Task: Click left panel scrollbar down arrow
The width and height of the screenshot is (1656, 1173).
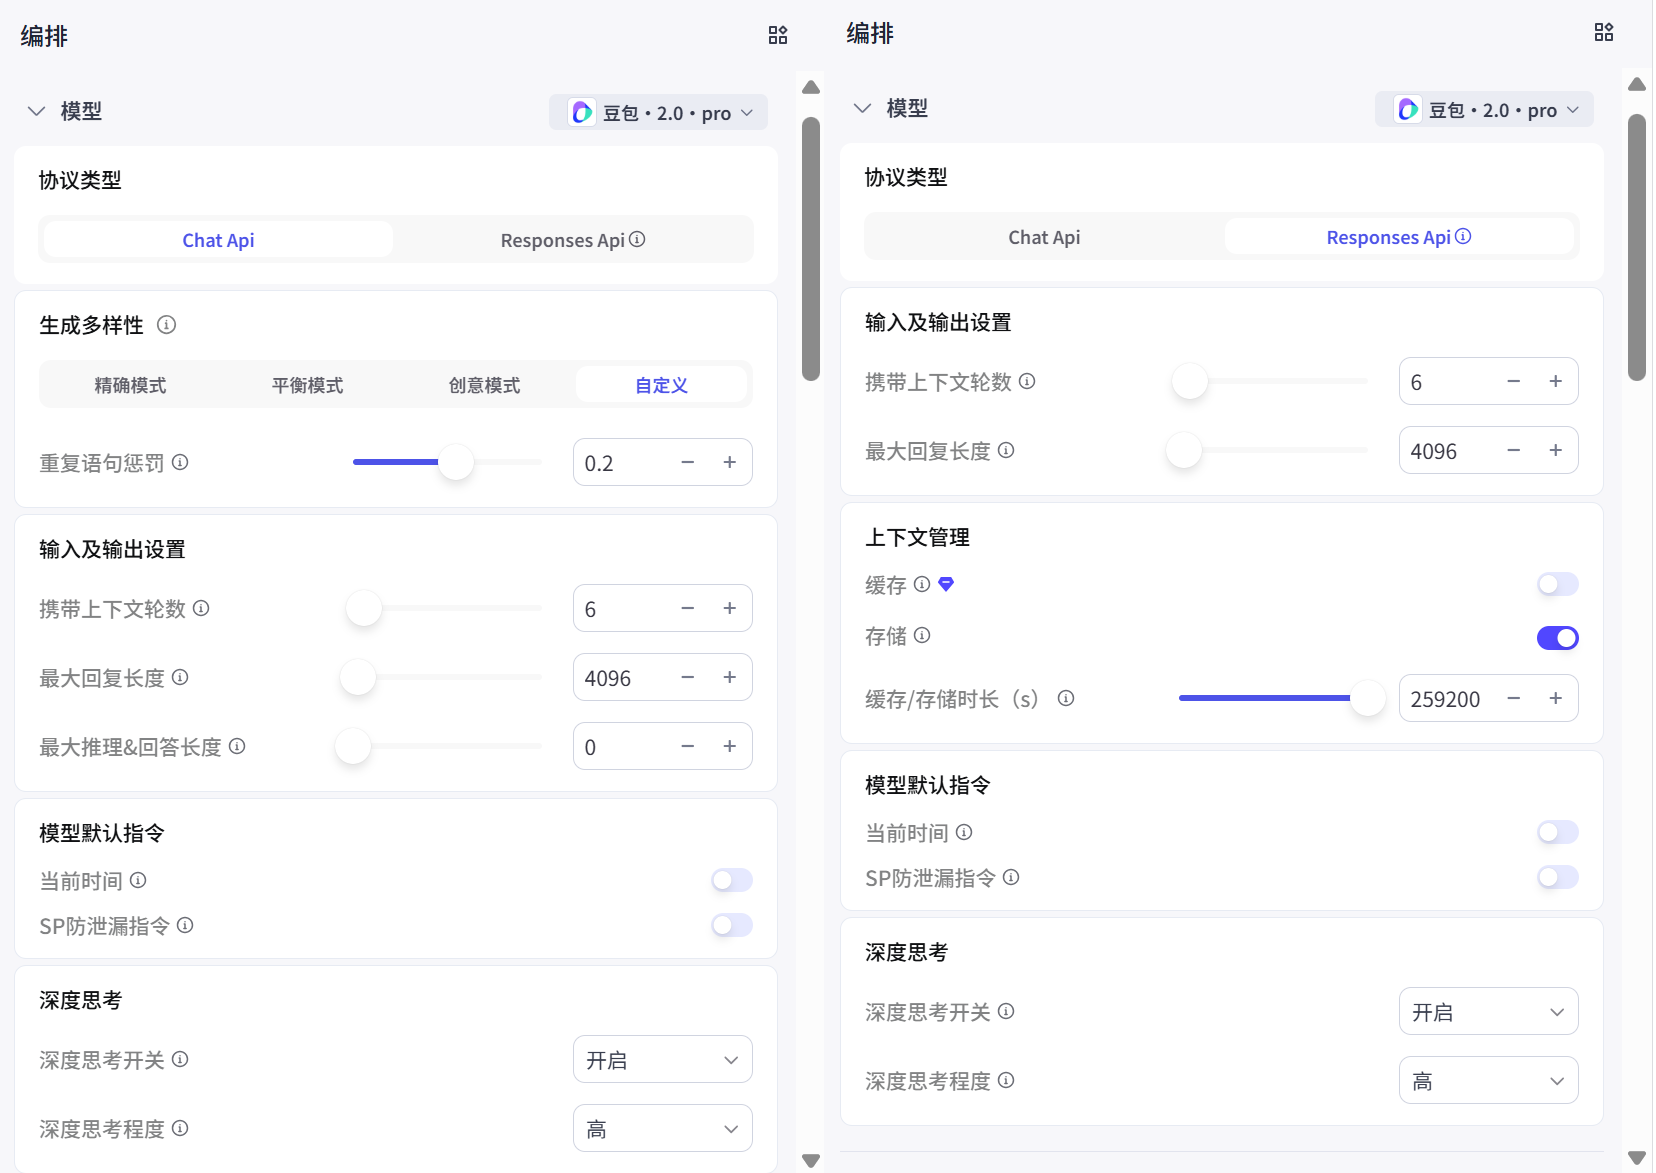Action: [x=811, y=1161]
